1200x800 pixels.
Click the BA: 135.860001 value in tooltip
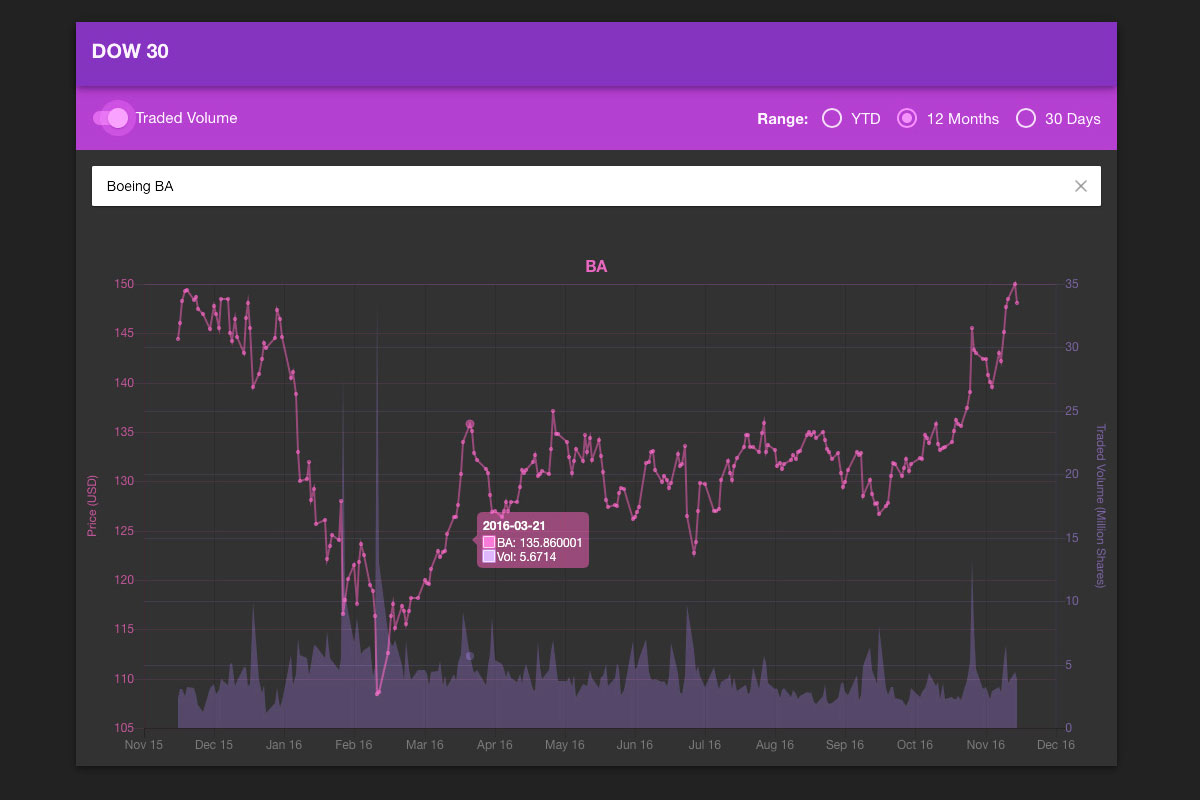540,542
